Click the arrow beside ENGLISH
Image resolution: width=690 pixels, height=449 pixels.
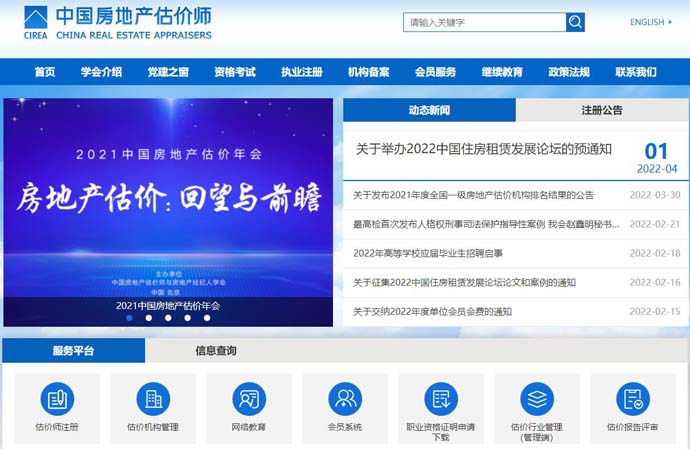coord(670,22)
